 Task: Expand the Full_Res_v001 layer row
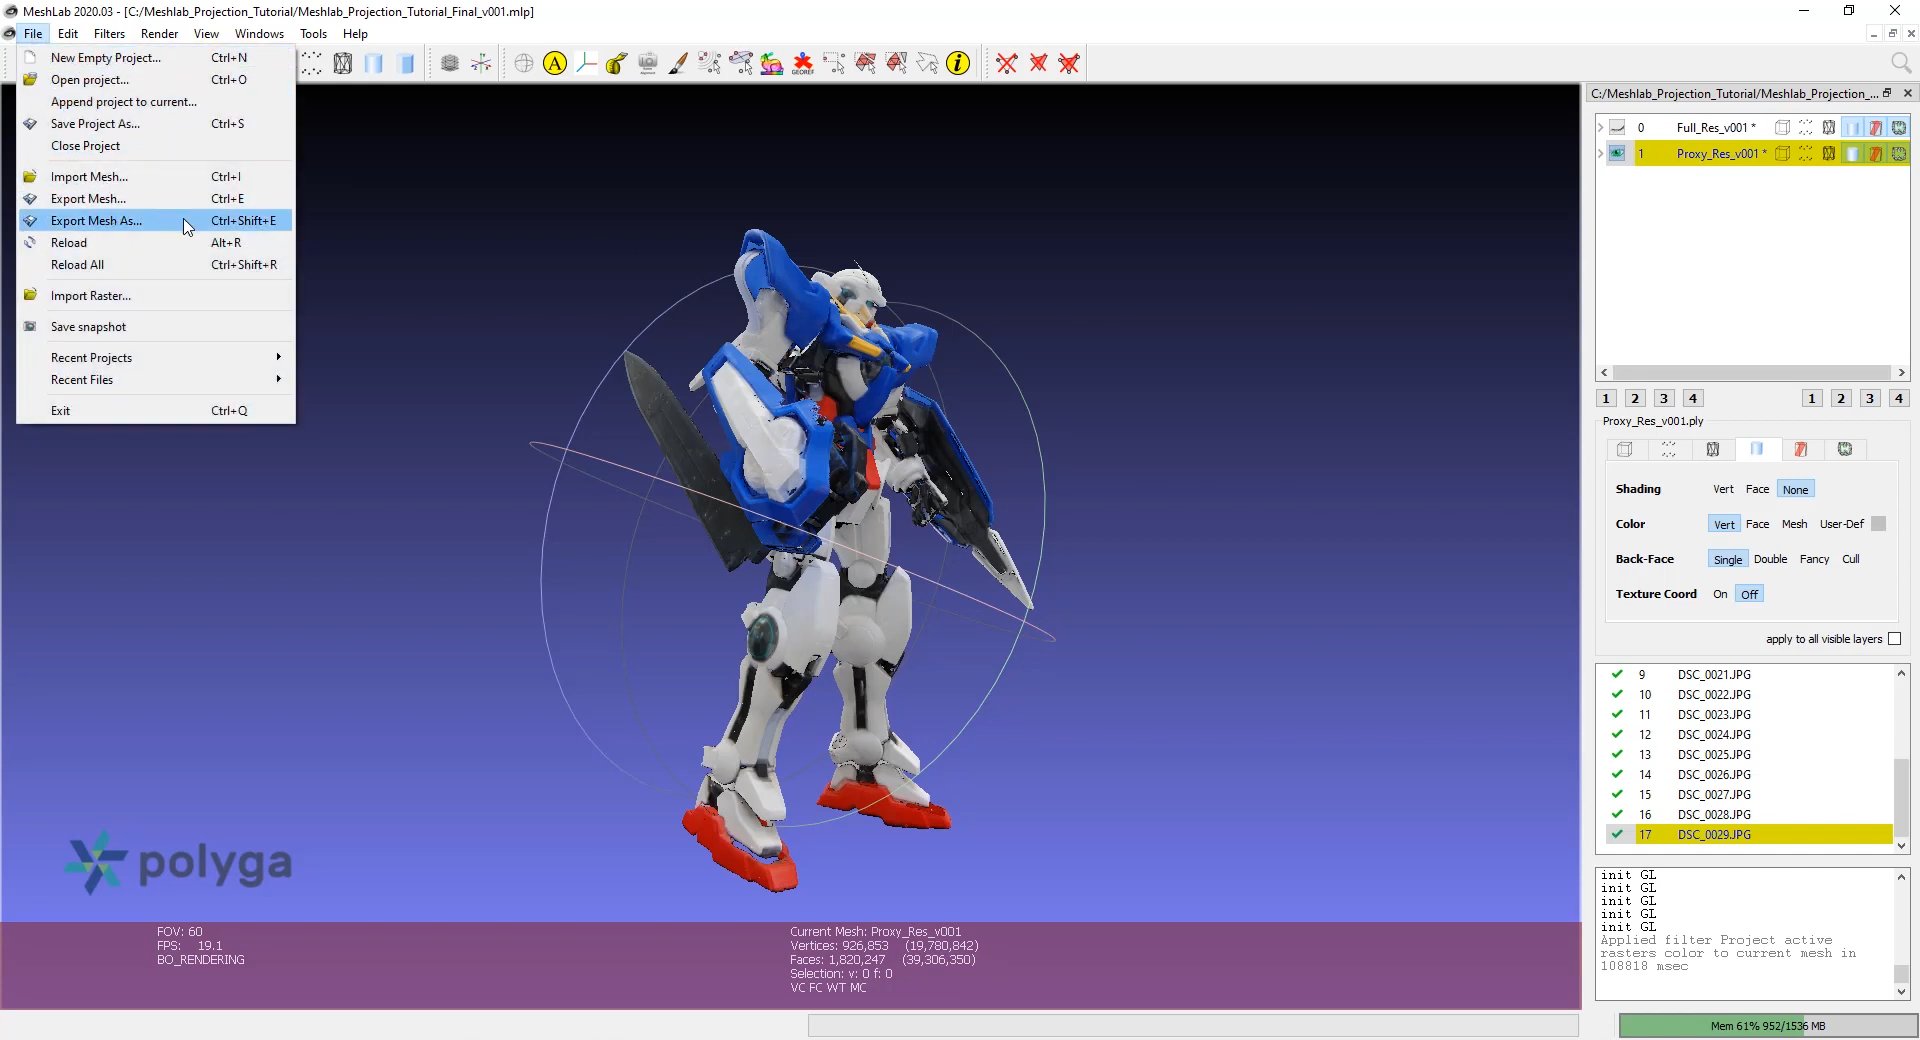1601,128
